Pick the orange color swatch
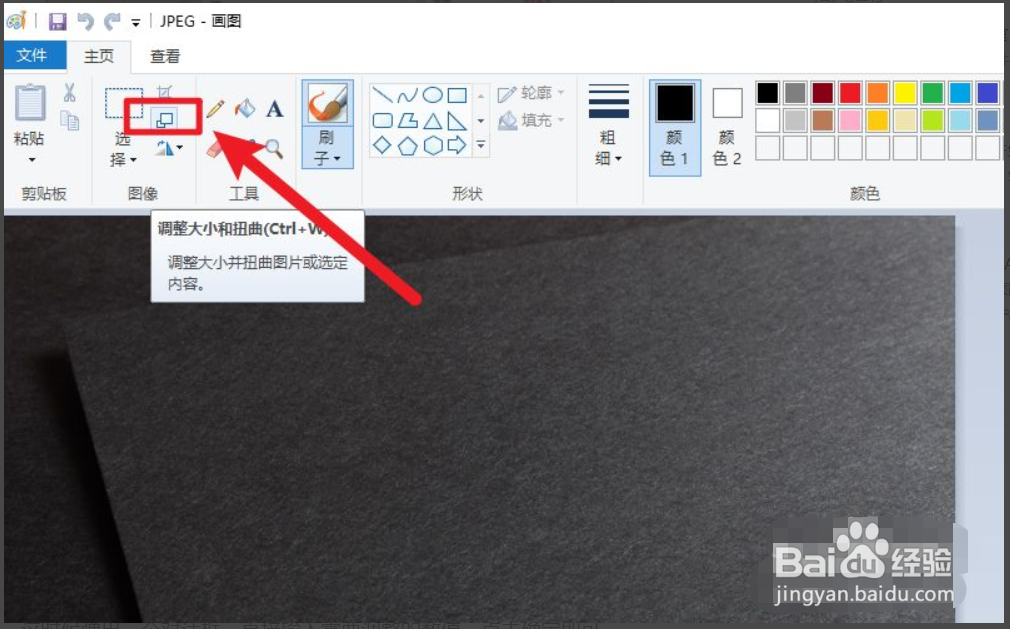Viewport: 1010px width, 629px height. coord(878,93)
